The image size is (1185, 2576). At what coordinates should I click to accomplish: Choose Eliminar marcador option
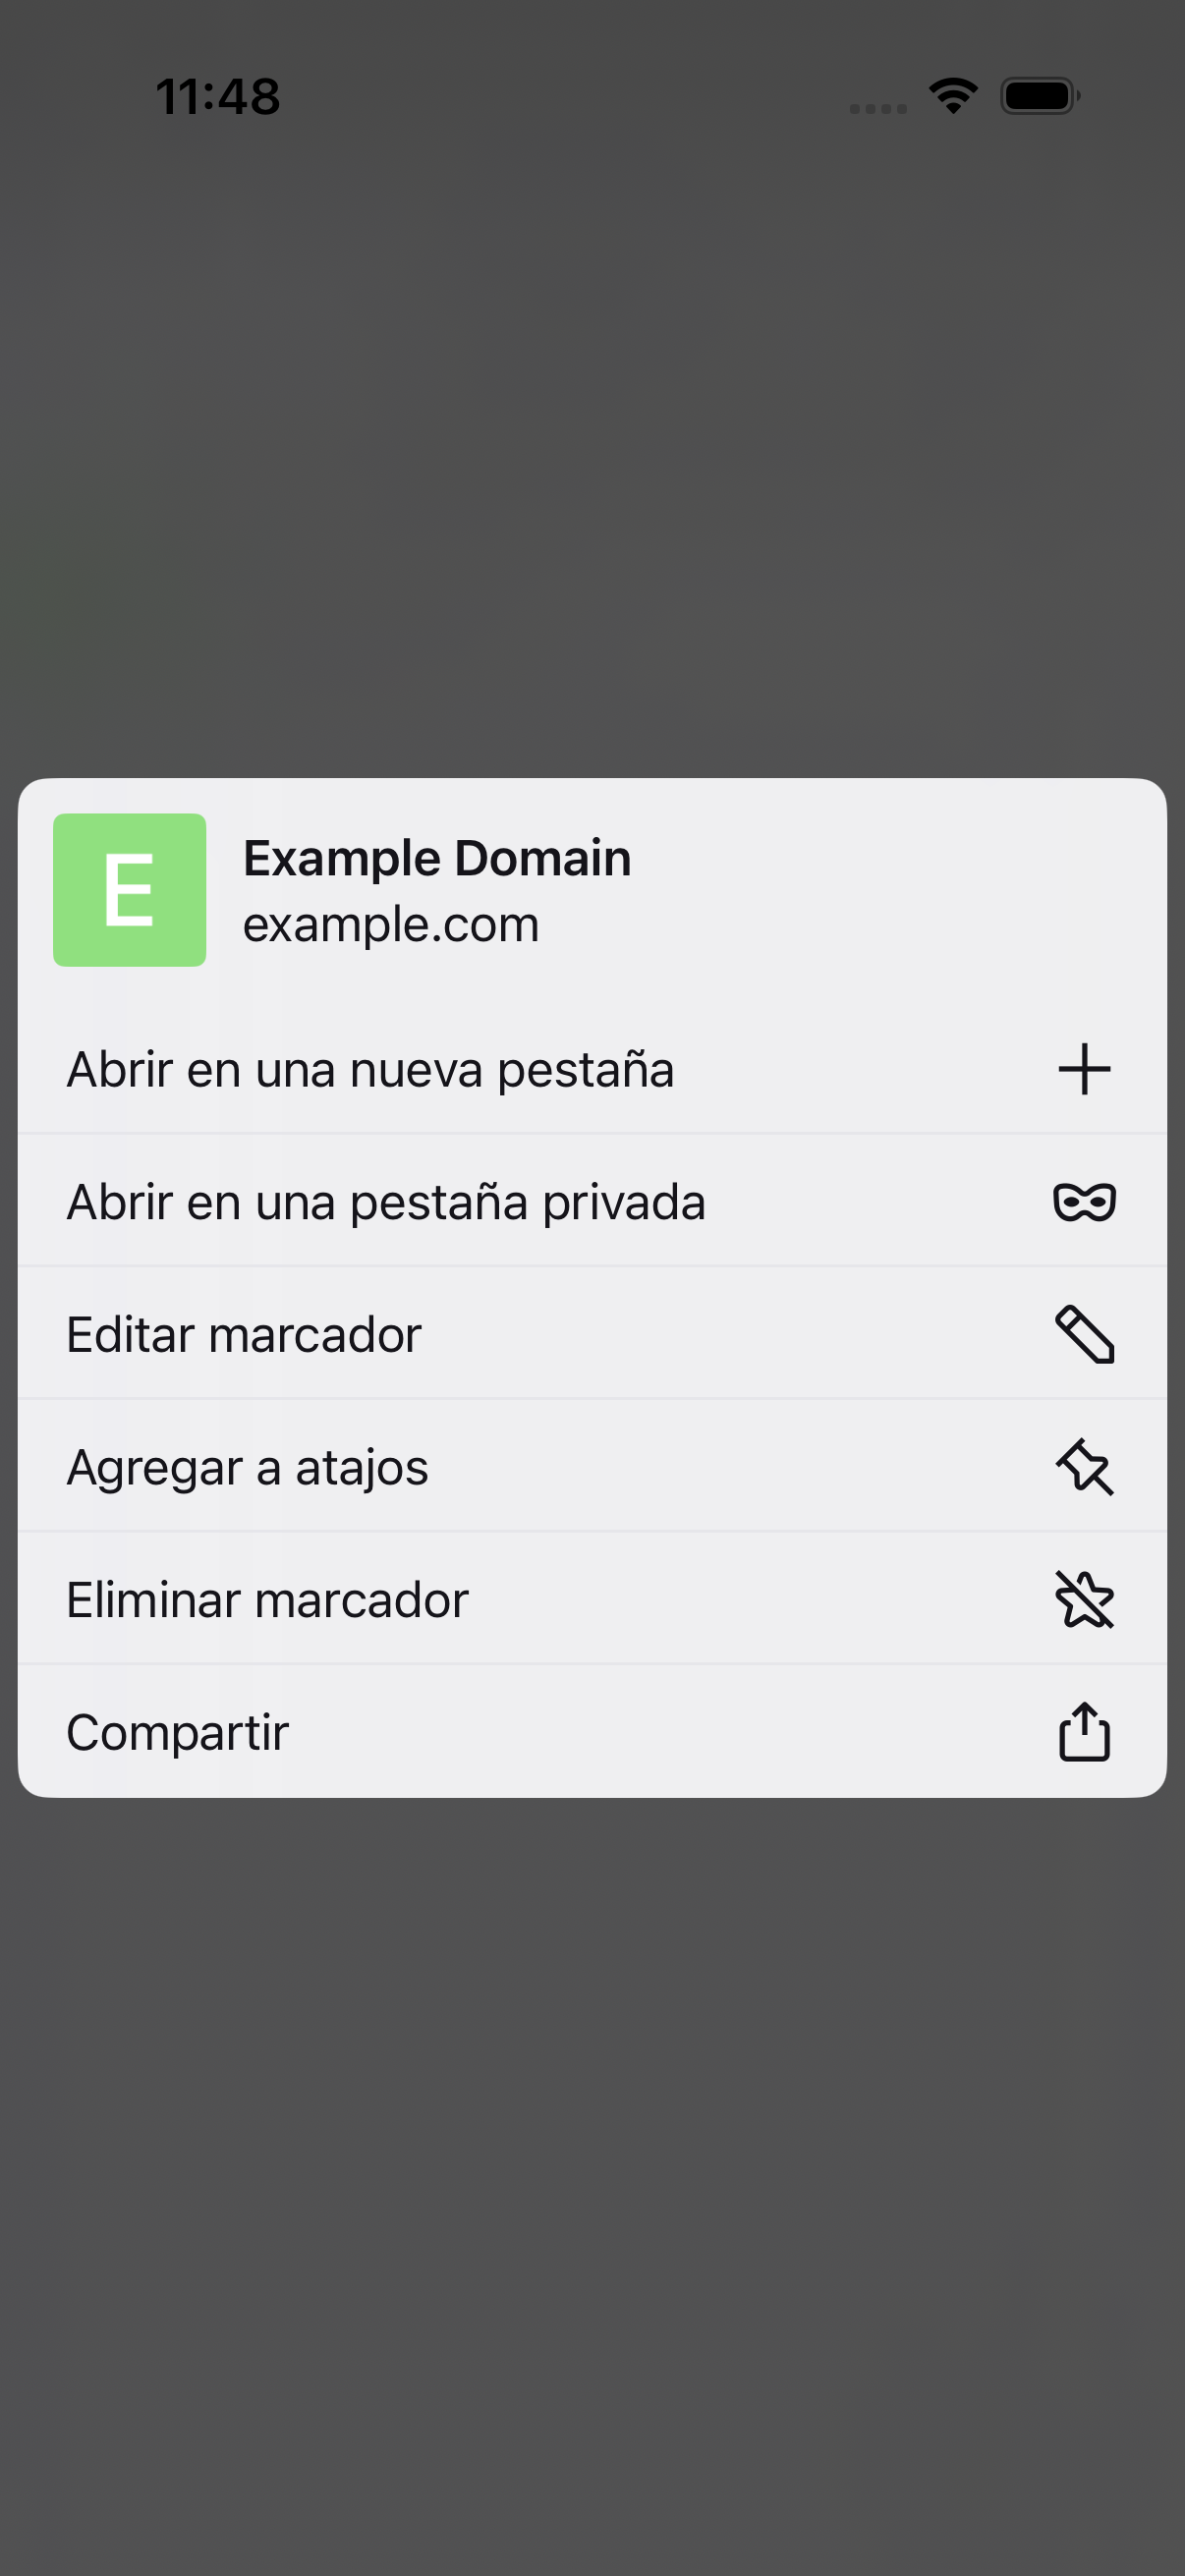[592, 1599]
